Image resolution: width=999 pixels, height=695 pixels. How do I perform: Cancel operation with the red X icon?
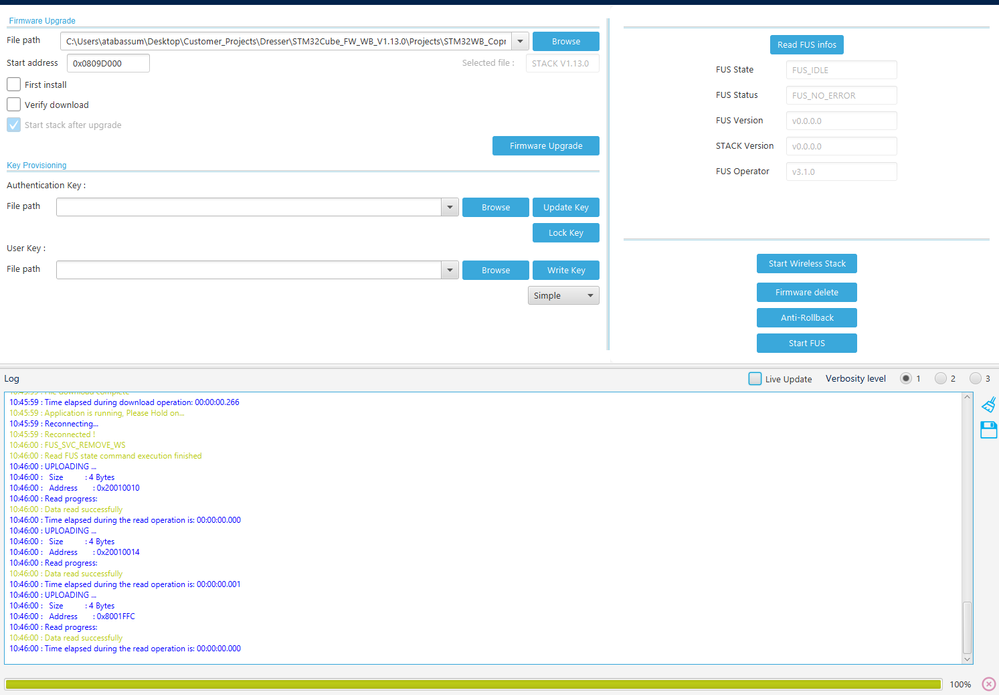click(x=988, y=684)
